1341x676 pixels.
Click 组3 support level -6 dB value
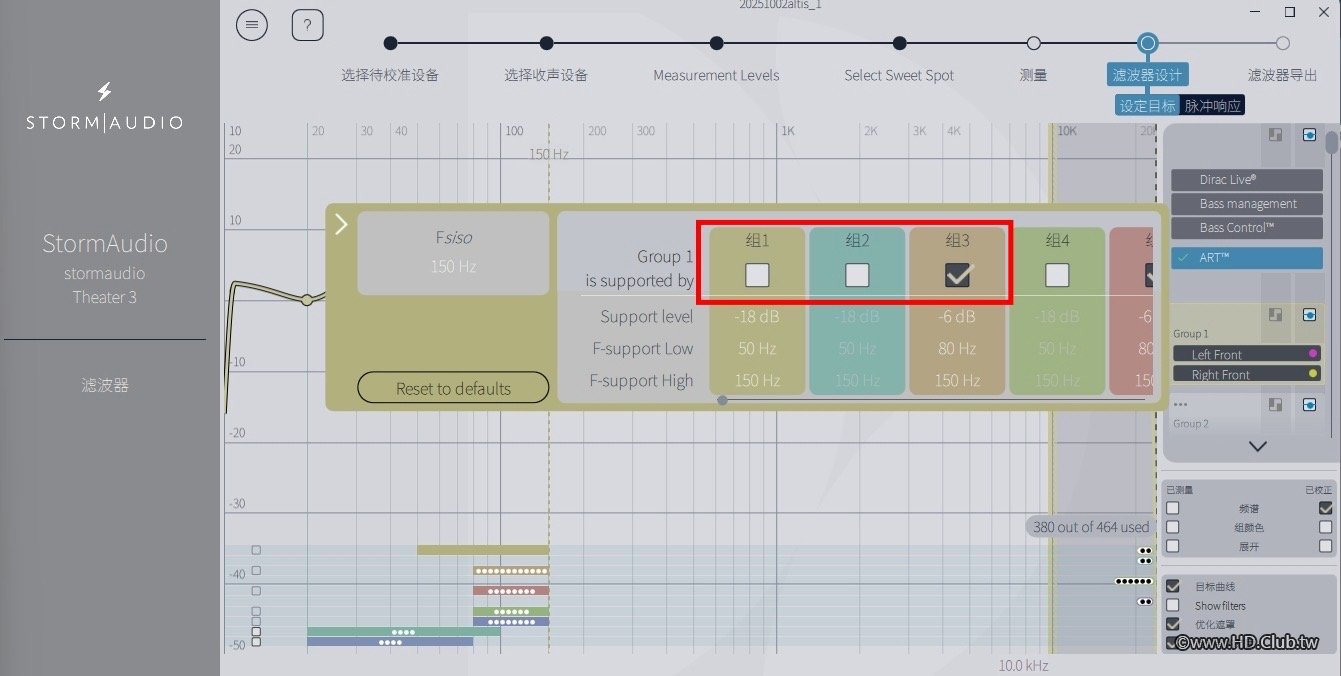pos(957,316)
